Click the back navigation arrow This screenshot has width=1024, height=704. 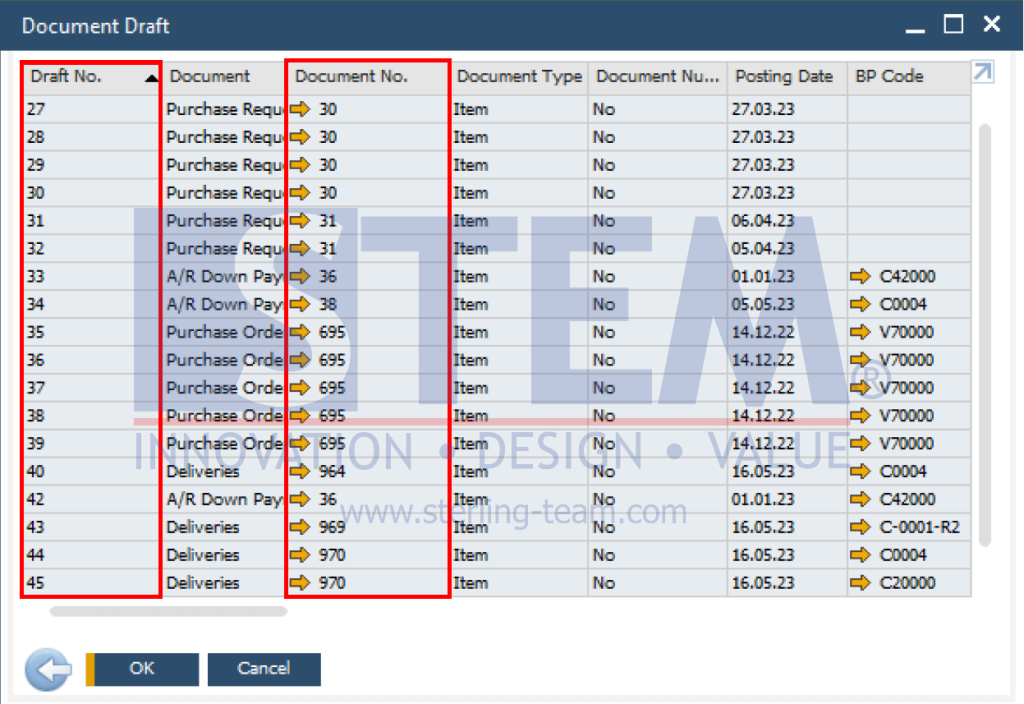point(48,670)
